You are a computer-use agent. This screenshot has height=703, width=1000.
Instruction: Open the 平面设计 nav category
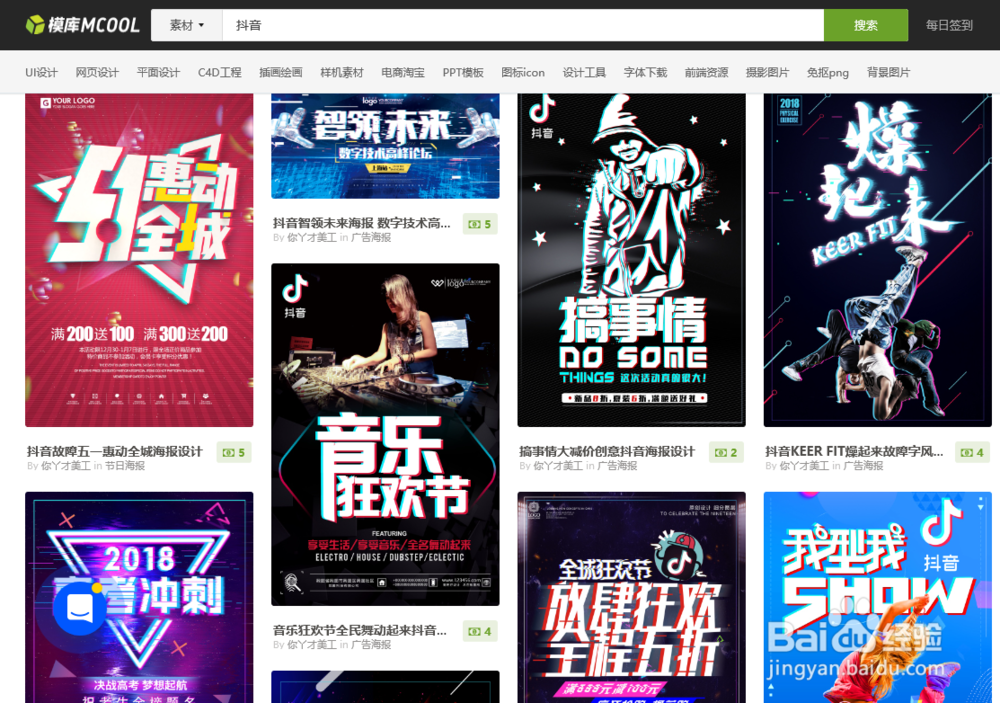(157, 72)
